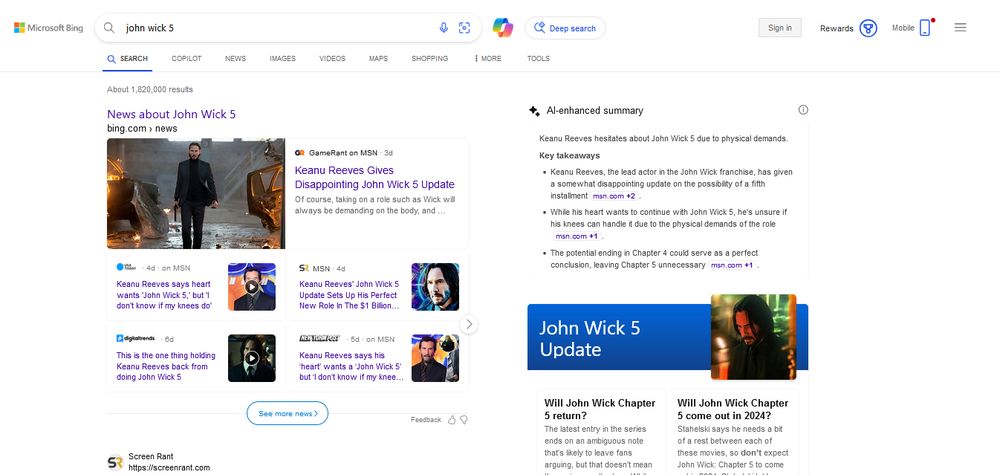This screenshot has height=475, width=1000.
Task: Open msn.com +1 citation after knees takeaway
Action: point(576,236)
